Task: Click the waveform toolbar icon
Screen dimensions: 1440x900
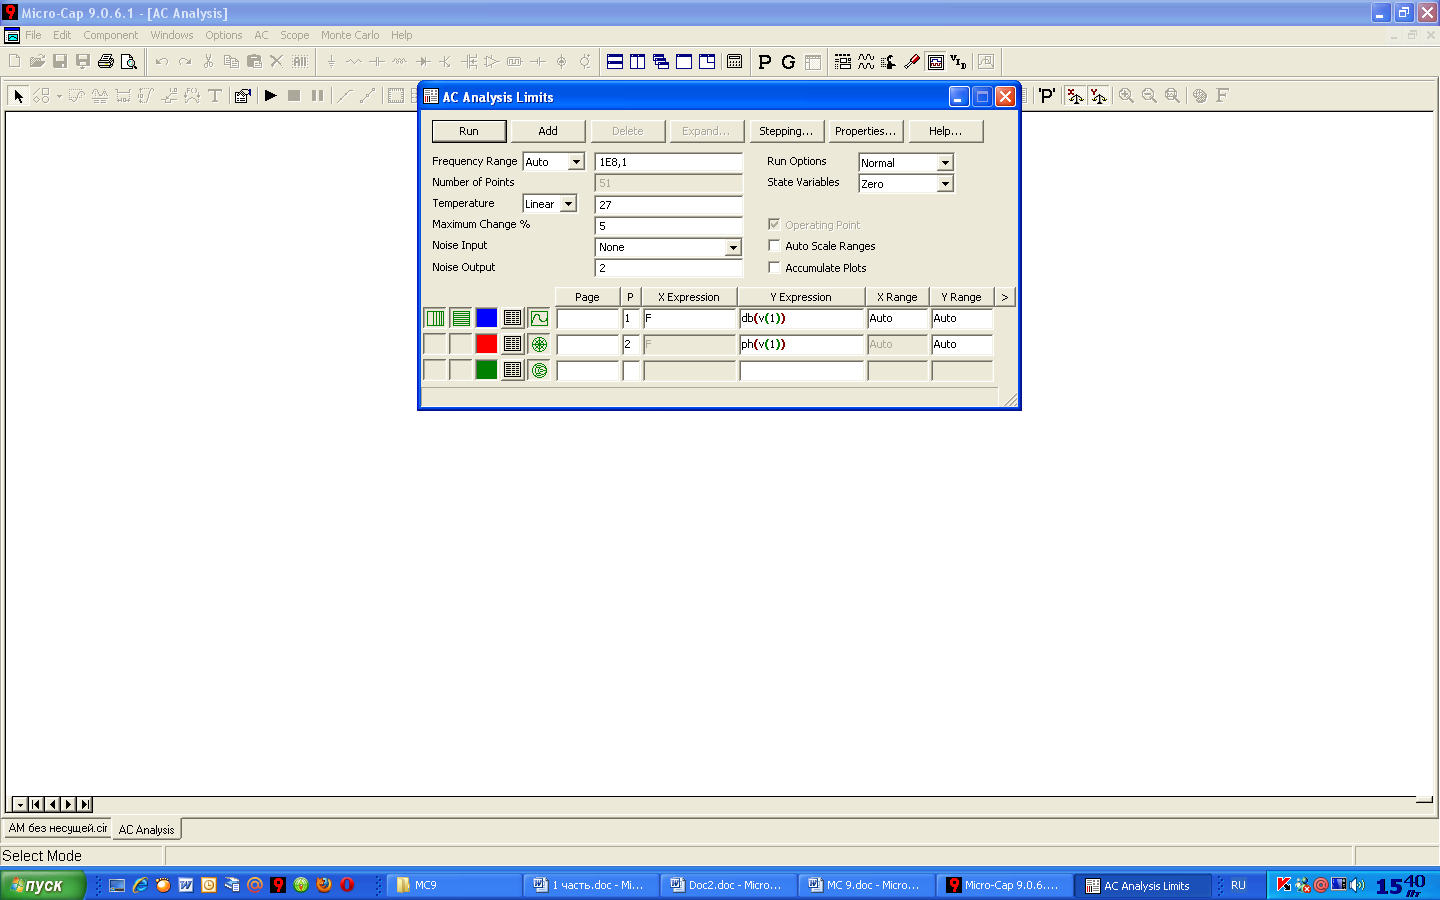Action: [866, 62]
